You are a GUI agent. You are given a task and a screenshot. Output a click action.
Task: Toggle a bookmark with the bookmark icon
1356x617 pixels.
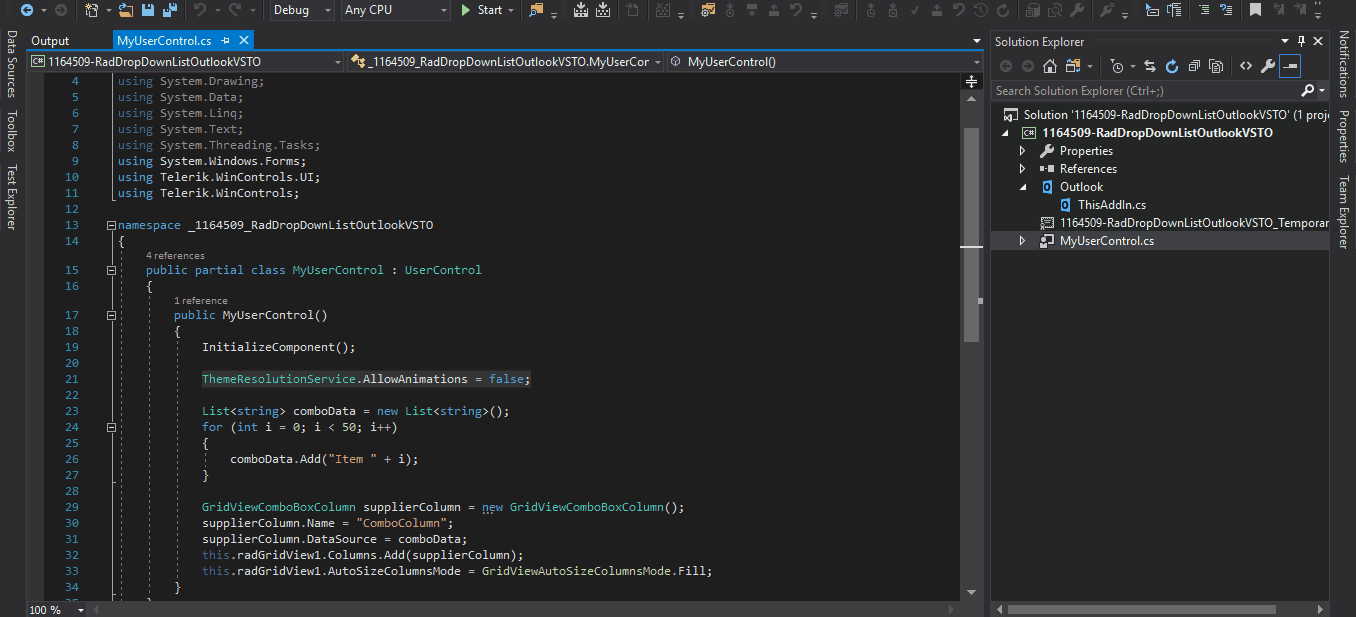point(1255,10)
